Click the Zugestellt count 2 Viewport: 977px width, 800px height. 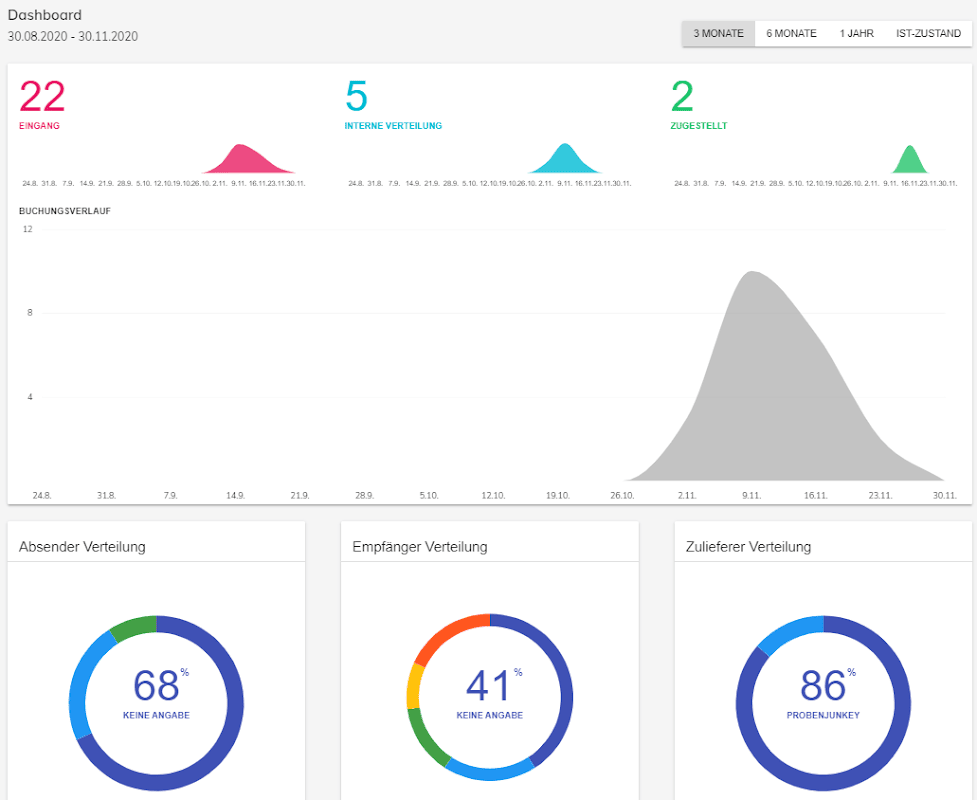point(682,97)
